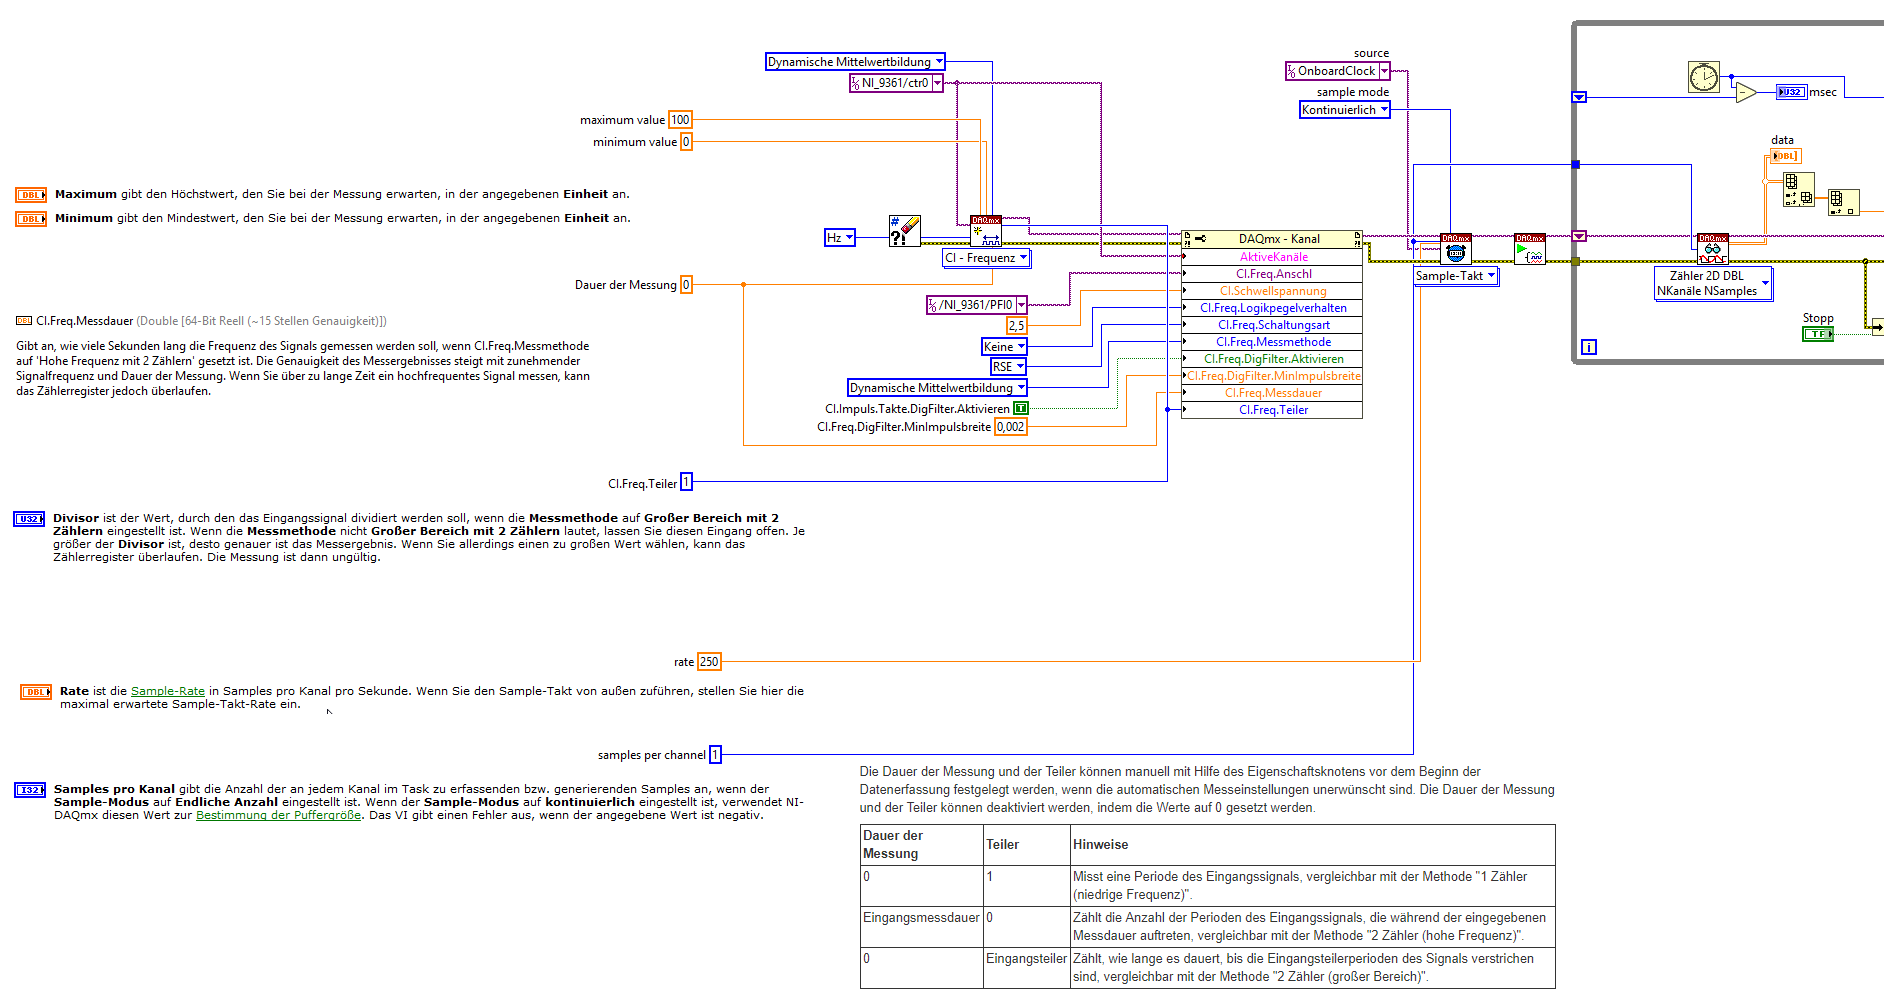This screenshot has height=996, width=1884.
Task: Click the blue shift register on loop border
Action: pos(1579,97)
